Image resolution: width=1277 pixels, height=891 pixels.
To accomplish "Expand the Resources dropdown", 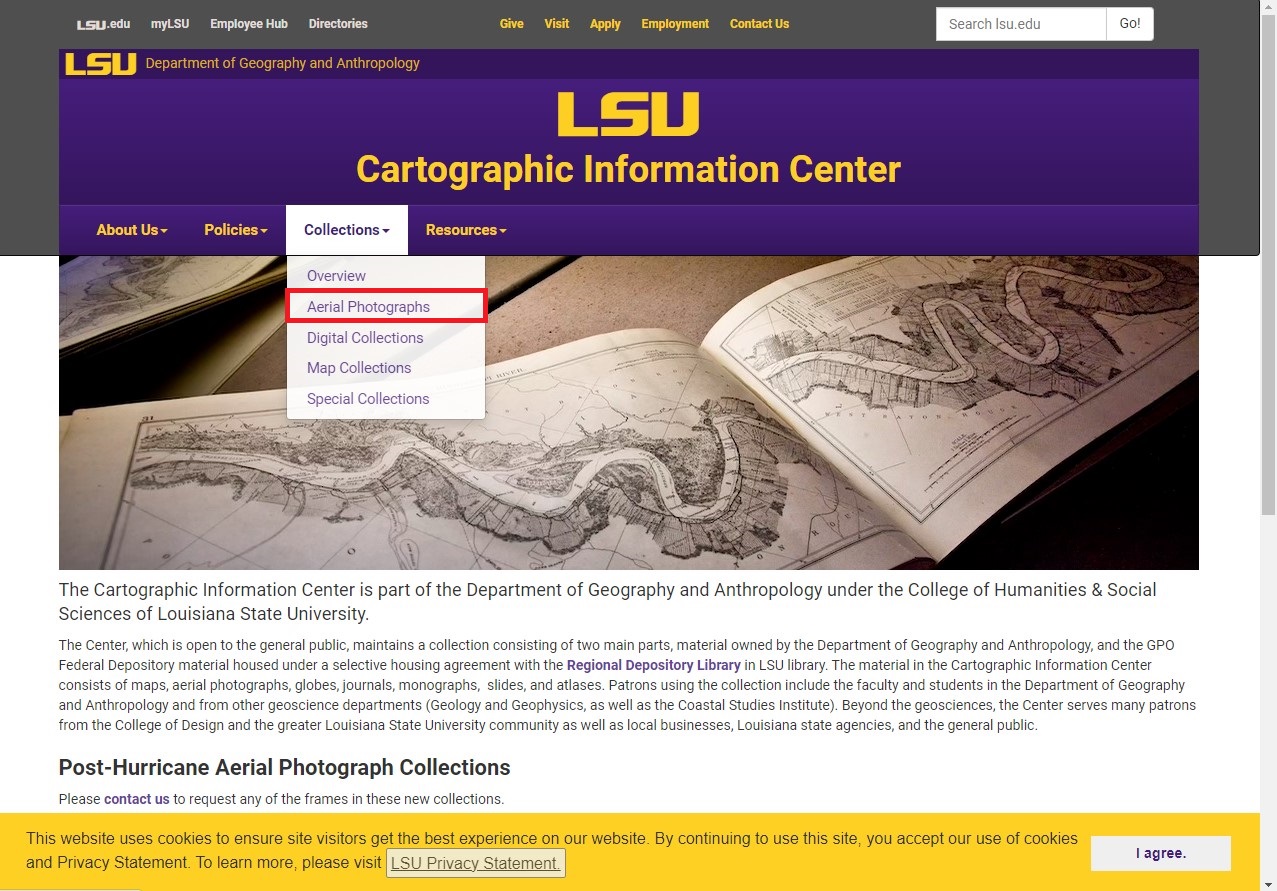I will (x=466, y=230).
